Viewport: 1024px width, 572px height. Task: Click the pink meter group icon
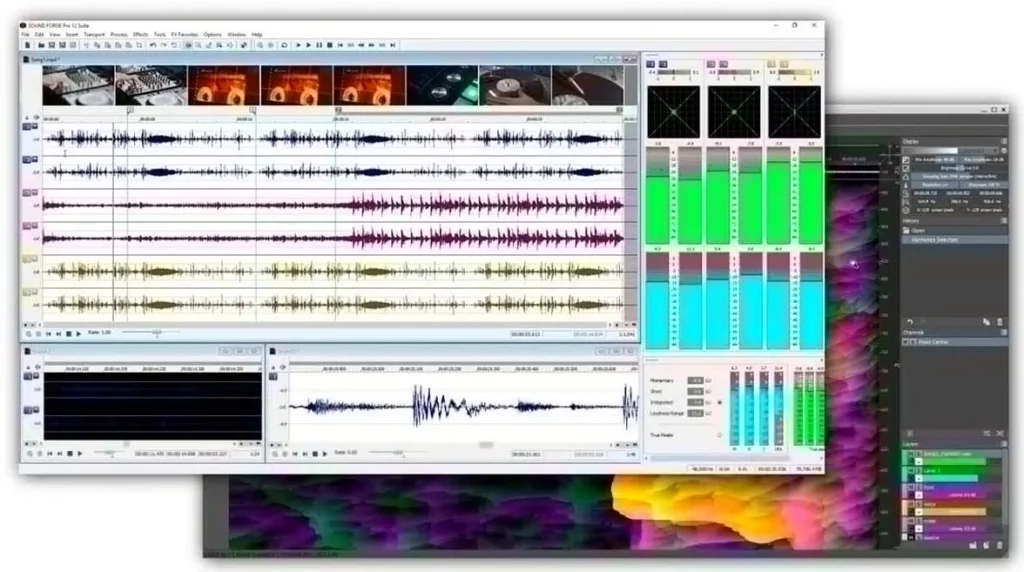711,64
